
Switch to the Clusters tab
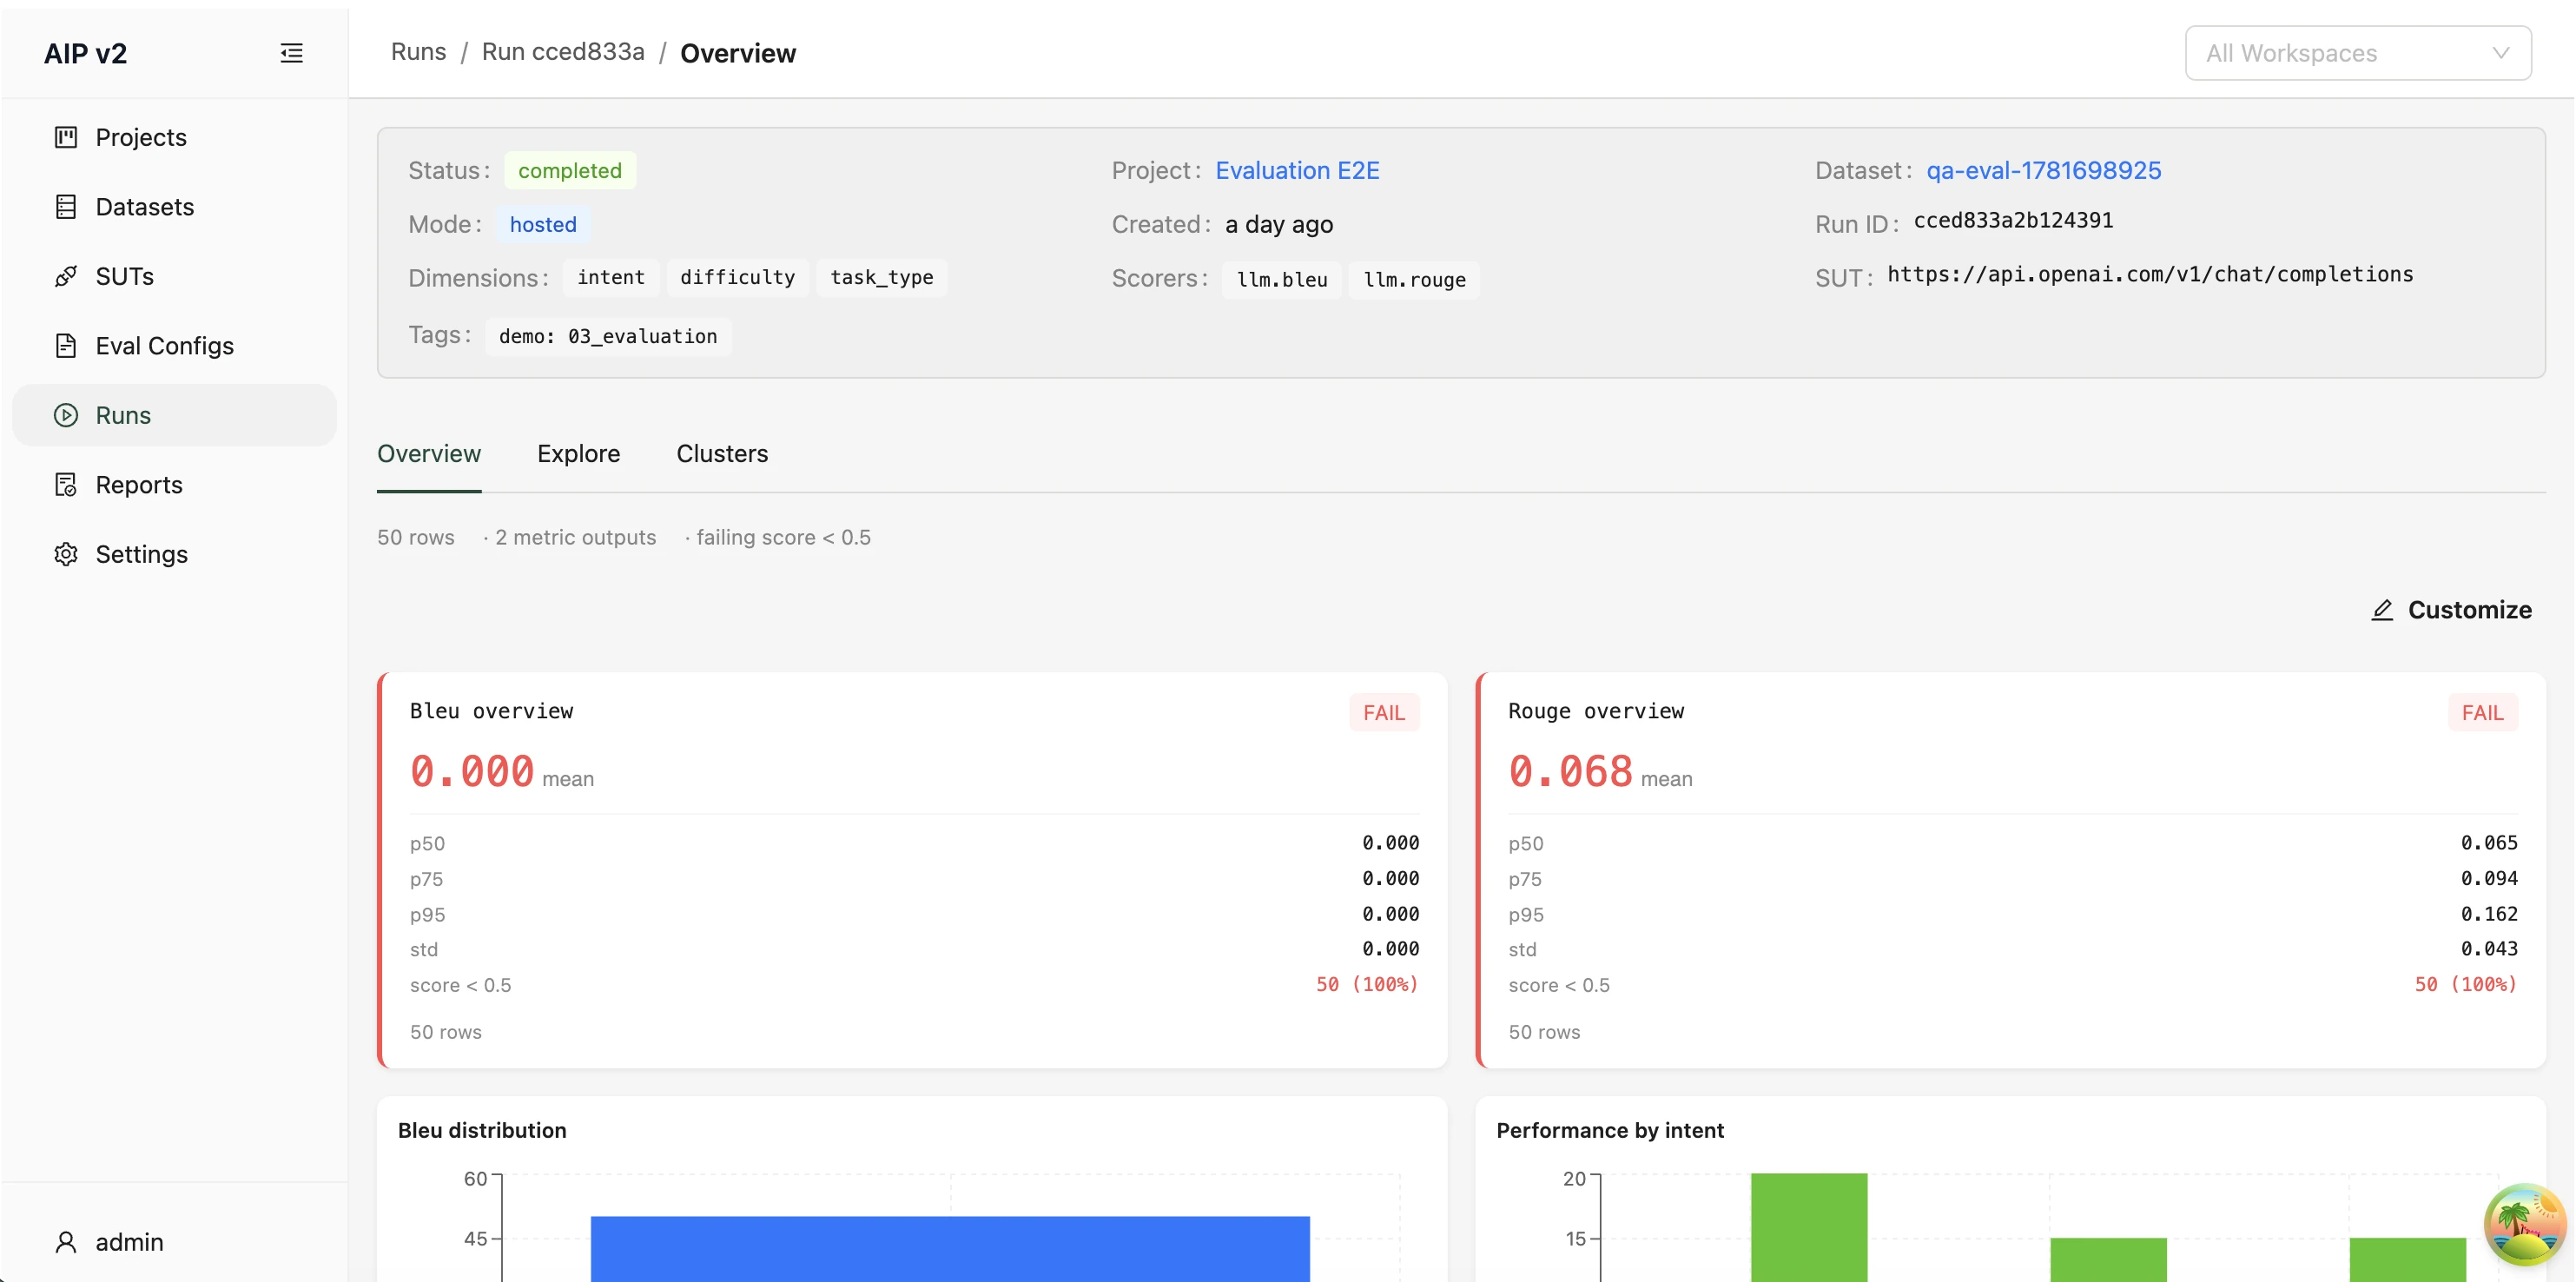pos(722,454)
